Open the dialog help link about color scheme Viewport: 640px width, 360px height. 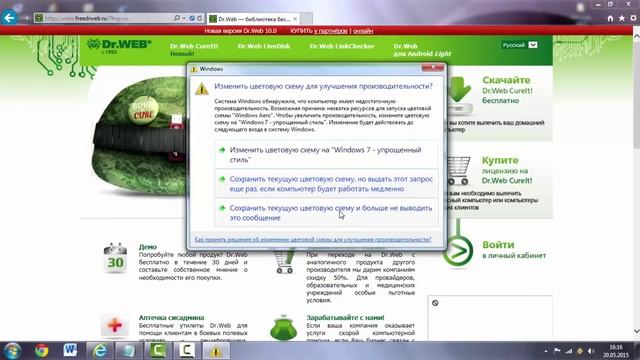pyautogui.click(x=313, y=240)
